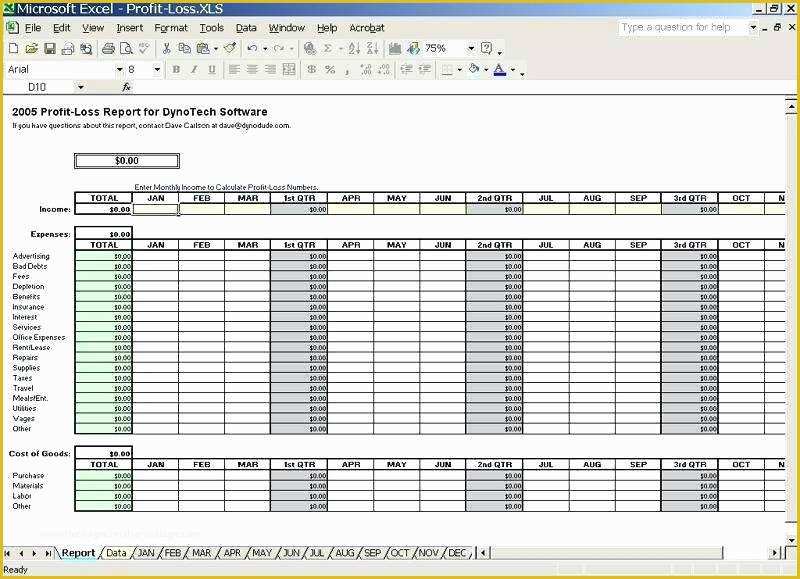
Task: Click the horizontal scrollbar right arrow
Action: point(774,552)
